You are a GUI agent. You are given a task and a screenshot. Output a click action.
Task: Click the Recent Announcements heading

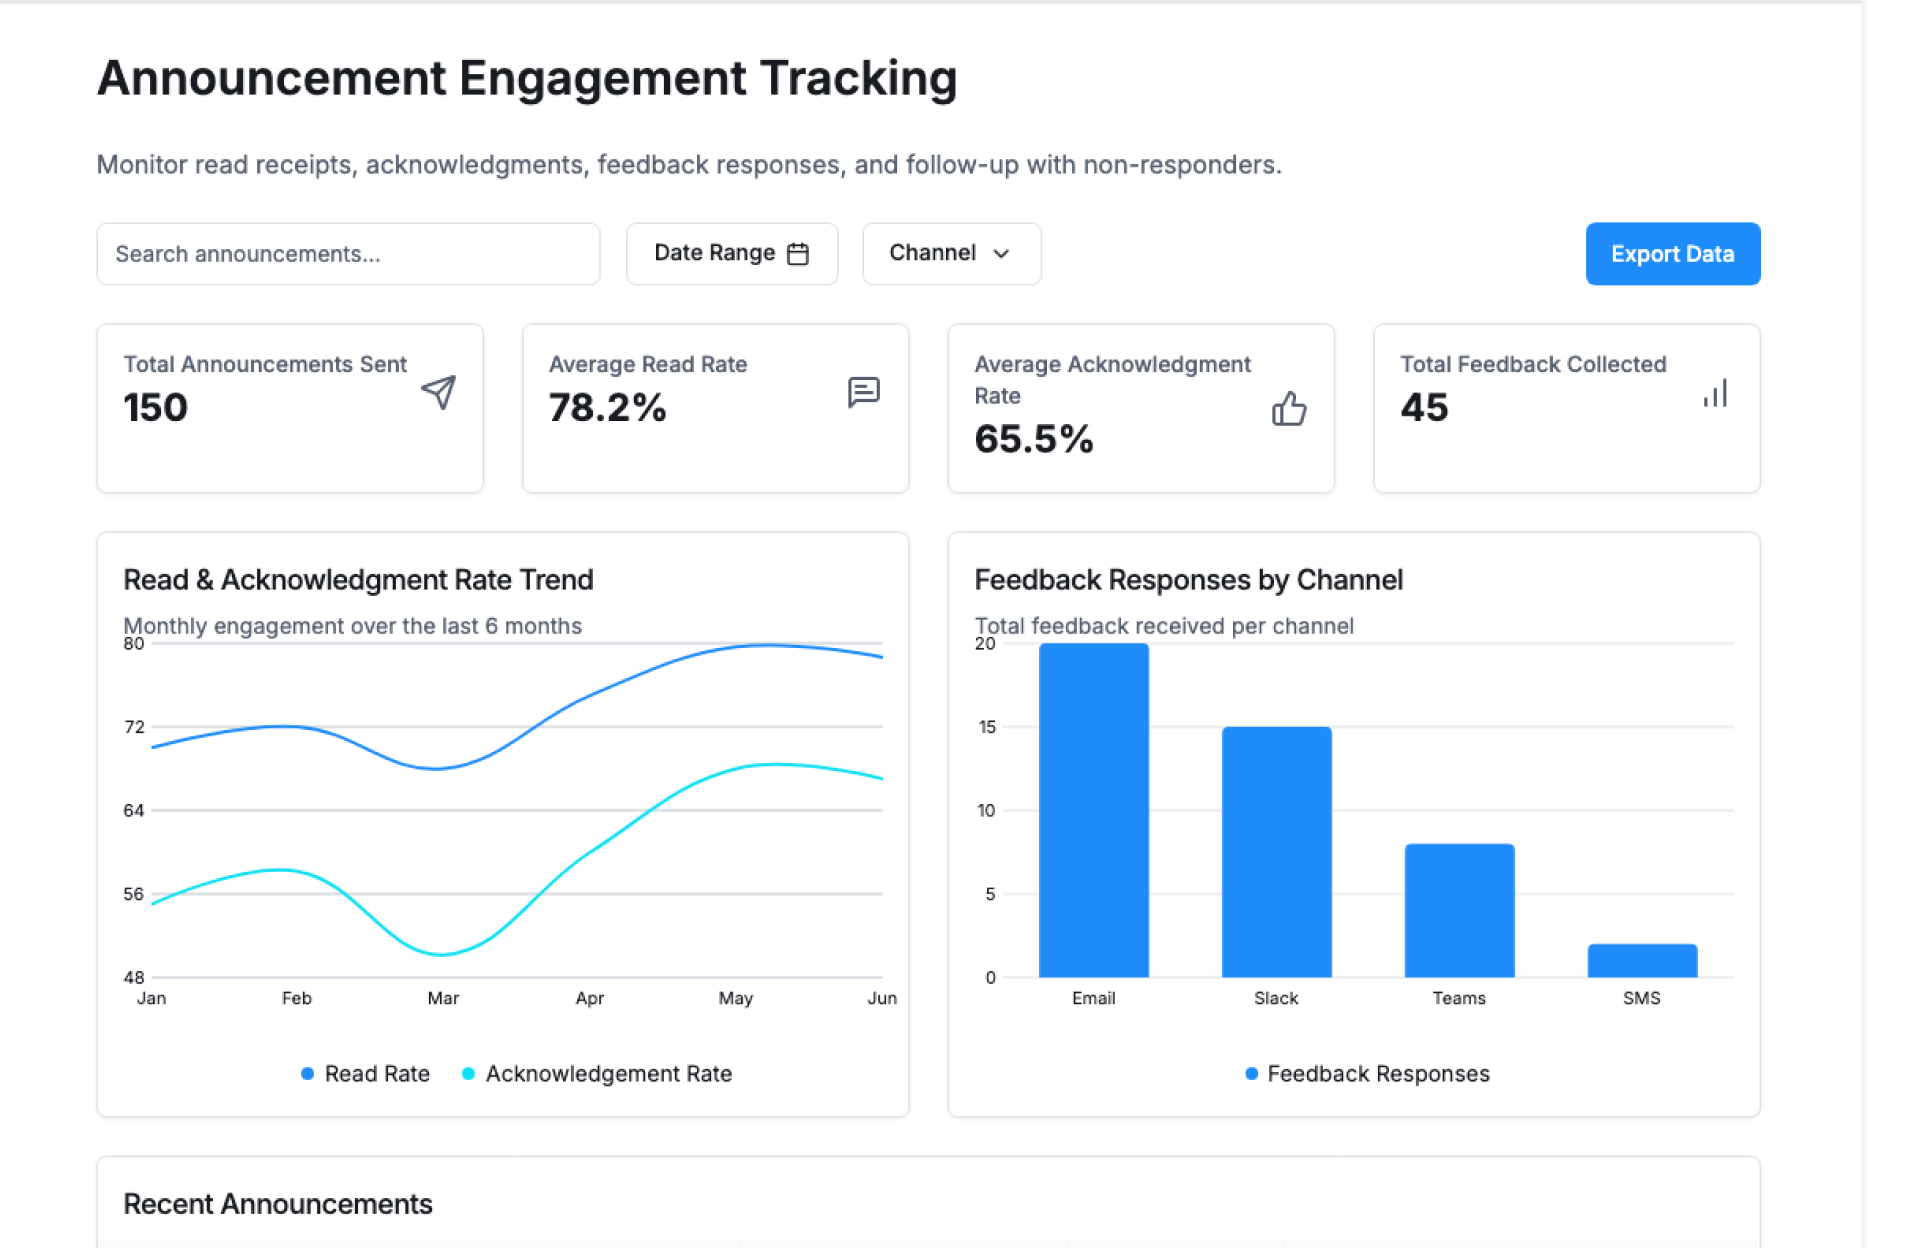(278, 1204)
